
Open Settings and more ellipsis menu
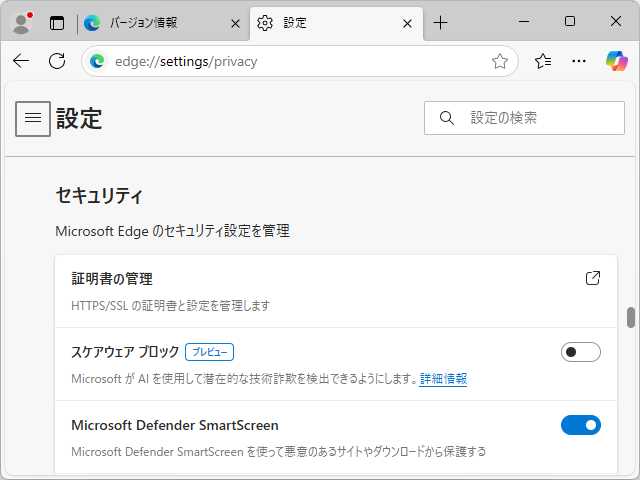pos(579,61)
